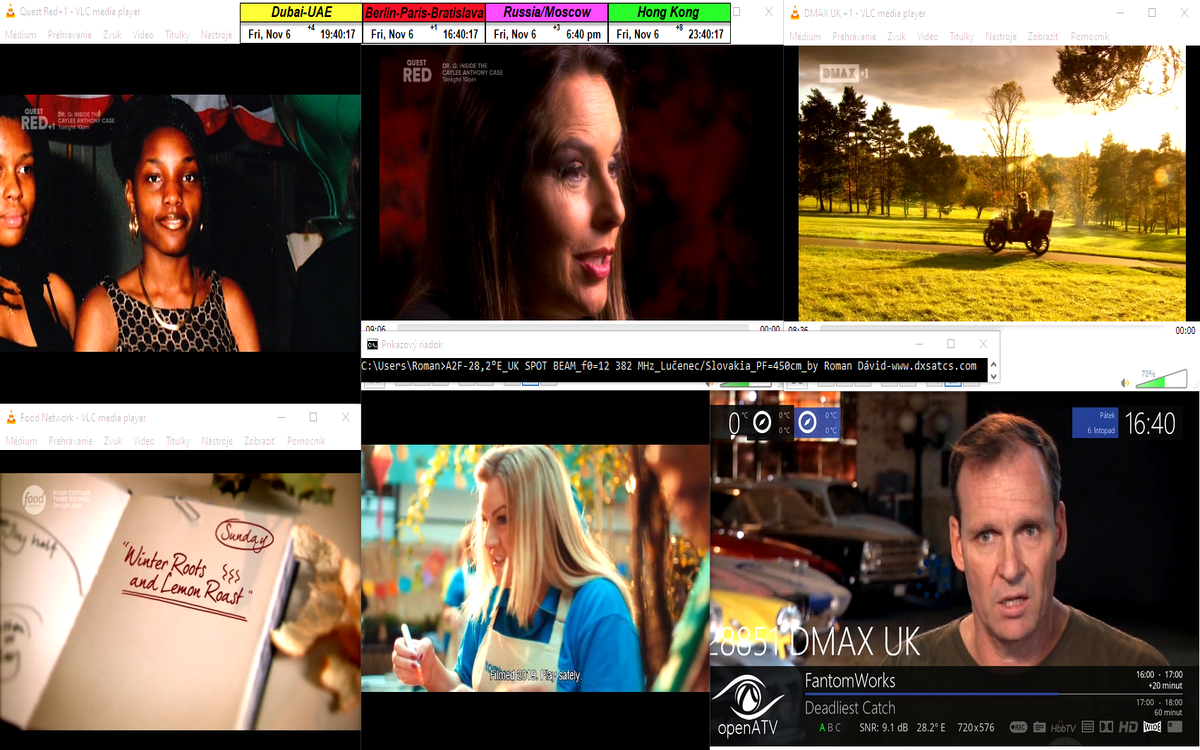Click the VLC cone icon in Food Network window
Screen dimensions: 1200x750
(10, 417)
